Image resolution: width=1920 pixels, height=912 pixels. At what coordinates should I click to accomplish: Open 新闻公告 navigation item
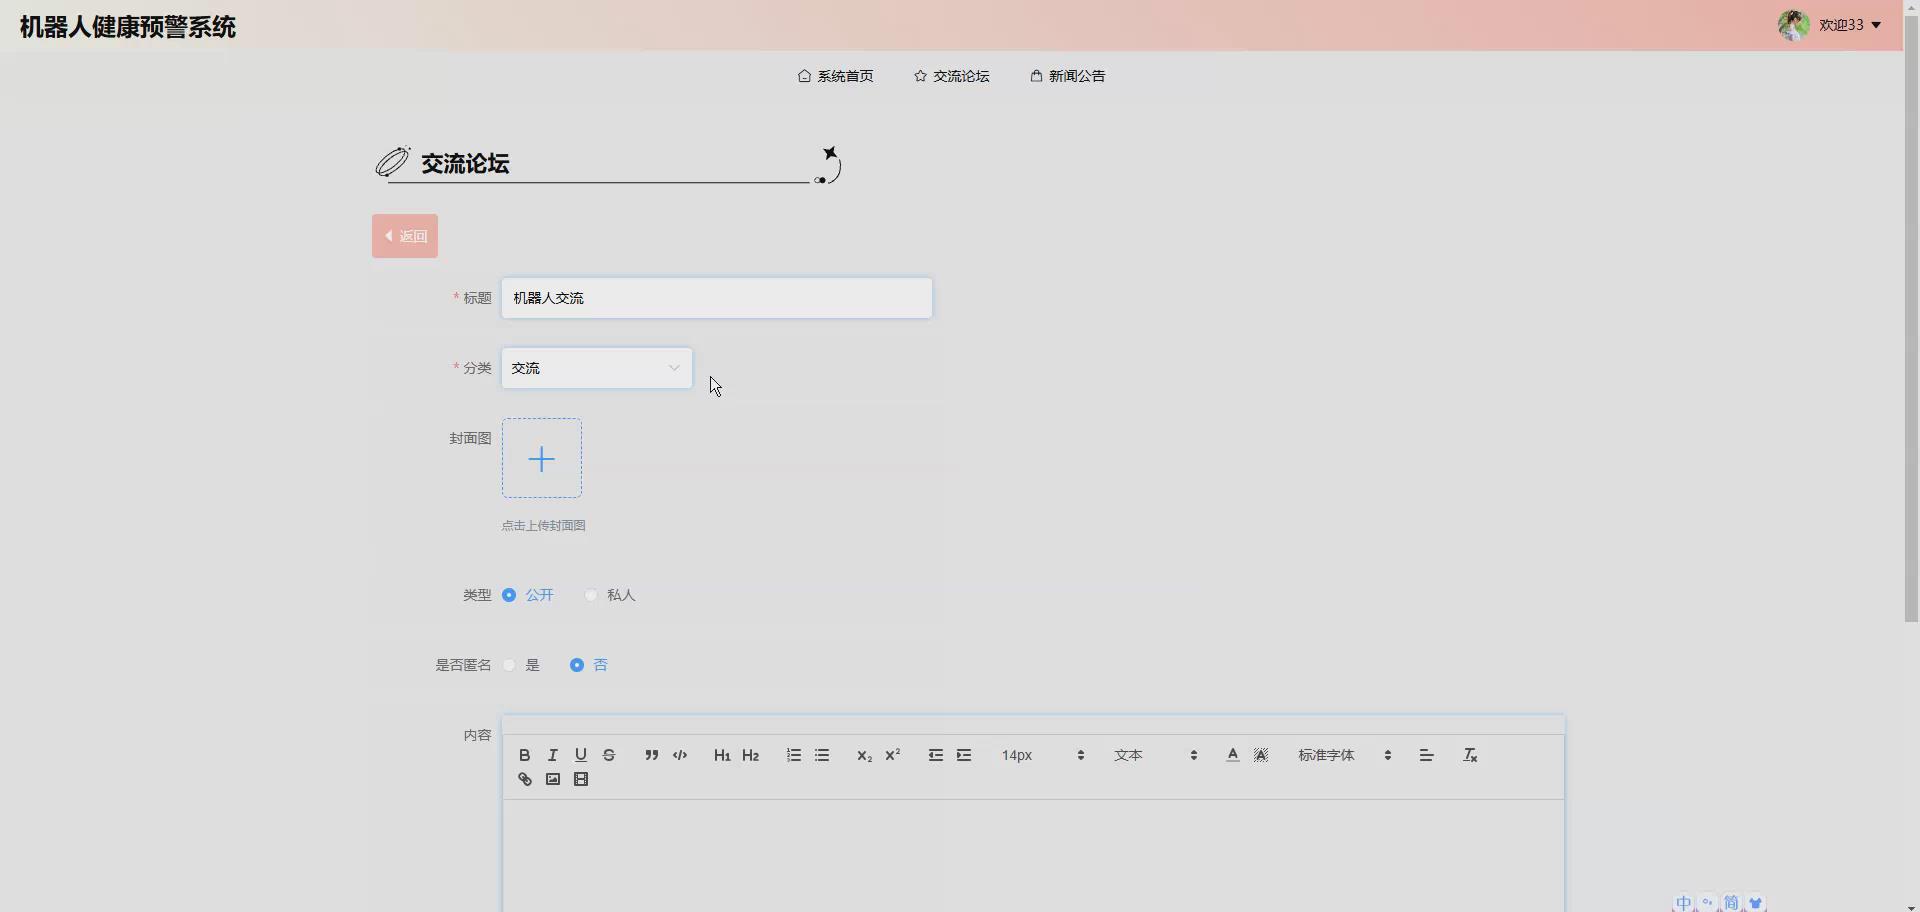1067,76
